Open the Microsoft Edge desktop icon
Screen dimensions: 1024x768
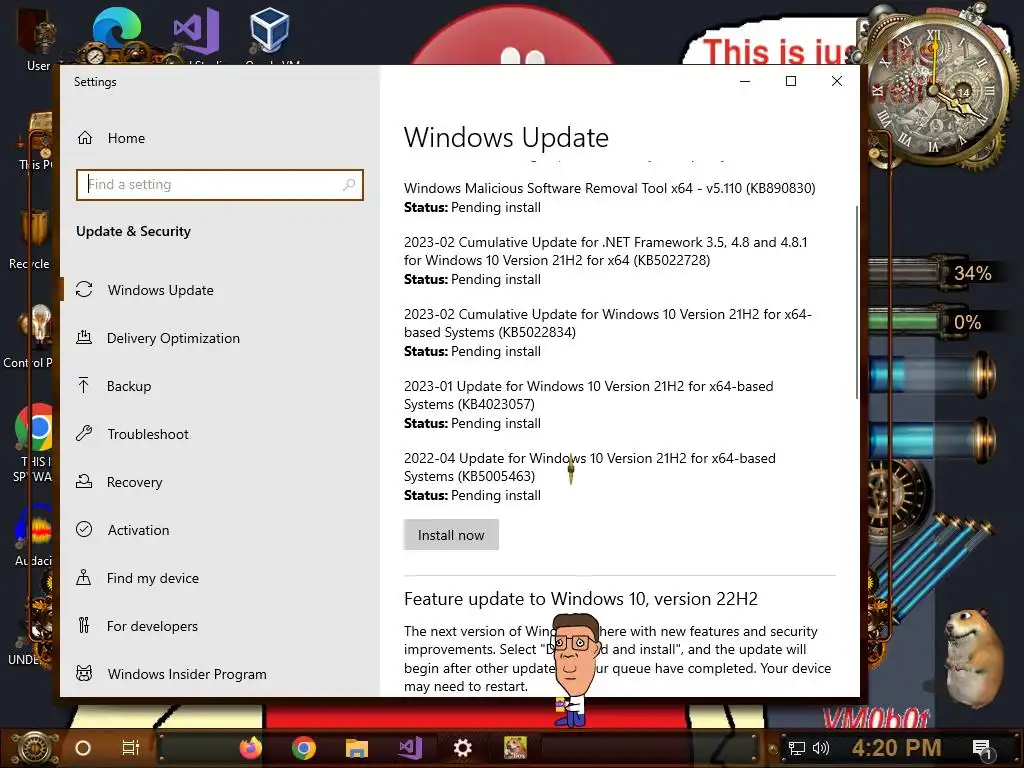pyautogui.click(x=116, y=31)
